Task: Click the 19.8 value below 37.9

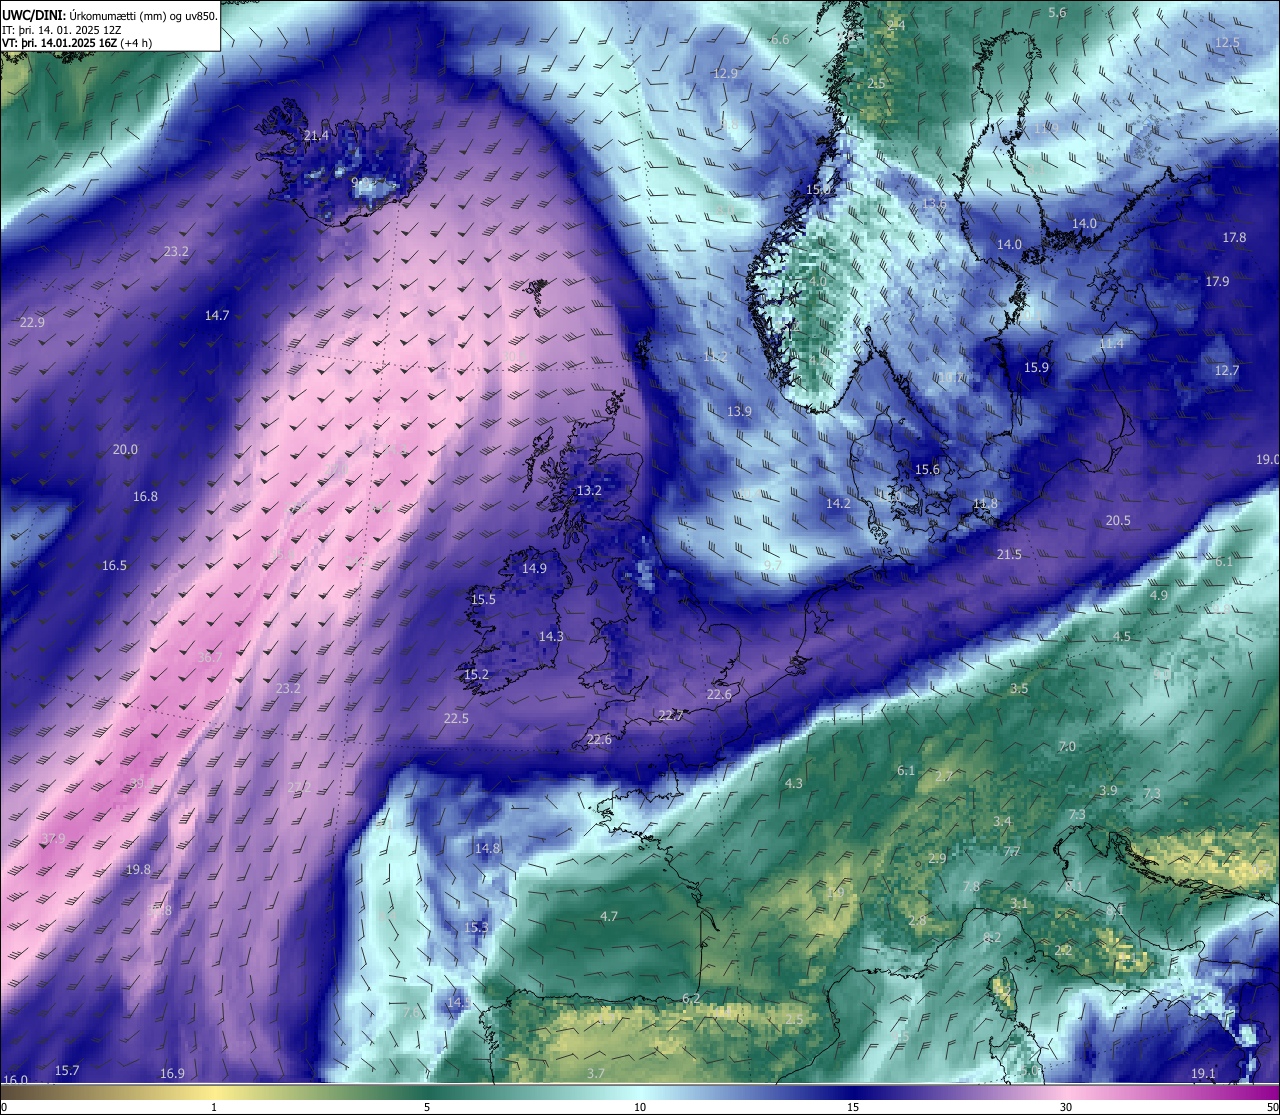Action: [x=138, y=870]
